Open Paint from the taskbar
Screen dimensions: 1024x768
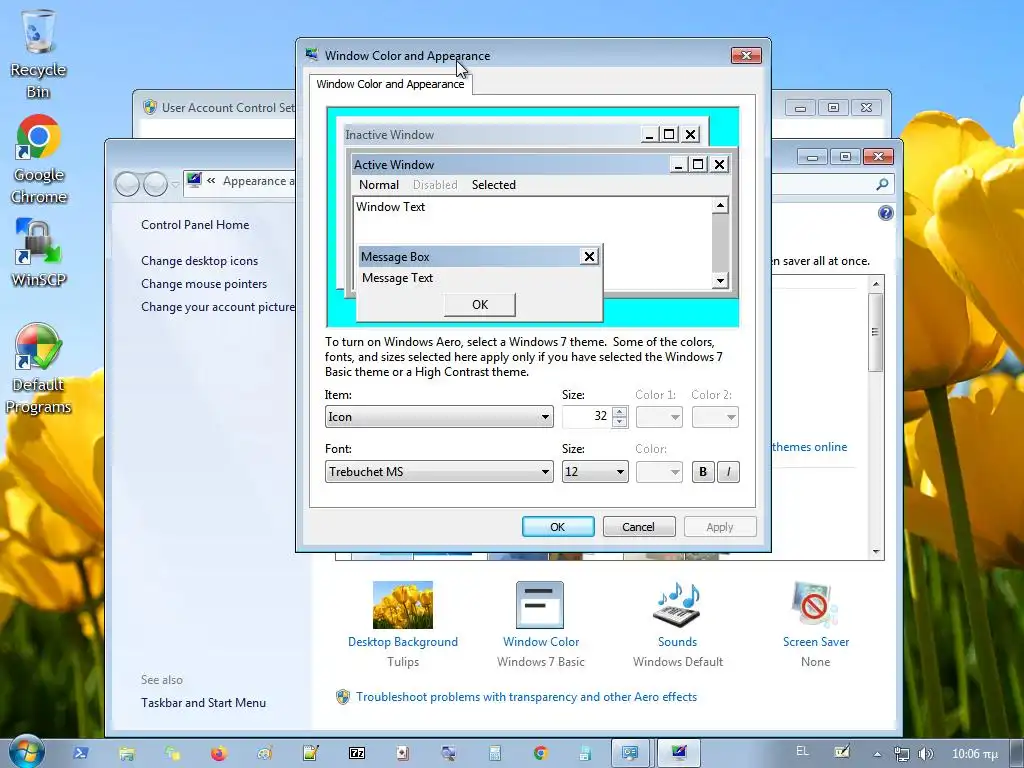tap(264, 753)
